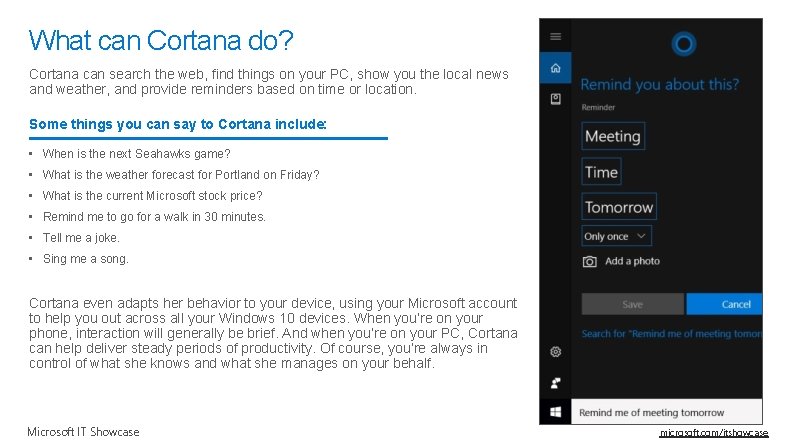
Task: Open the Search for Remind me of meeting link
Action: (672, 334)
